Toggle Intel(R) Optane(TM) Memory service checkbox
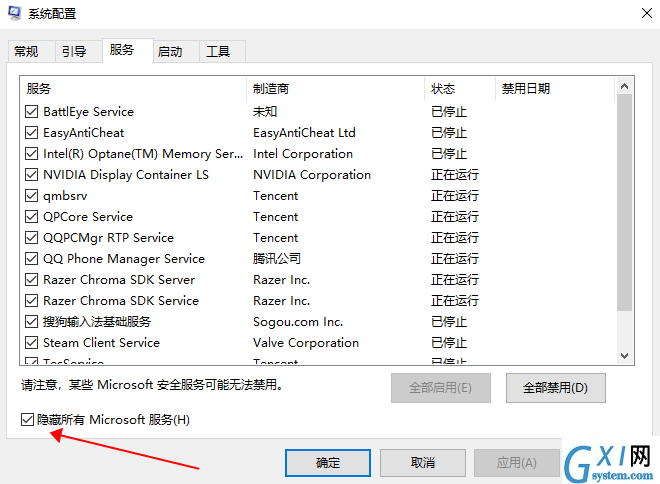The height and width of the screenshot is (484, 660). pyautogui.click(x=32, y=154)
